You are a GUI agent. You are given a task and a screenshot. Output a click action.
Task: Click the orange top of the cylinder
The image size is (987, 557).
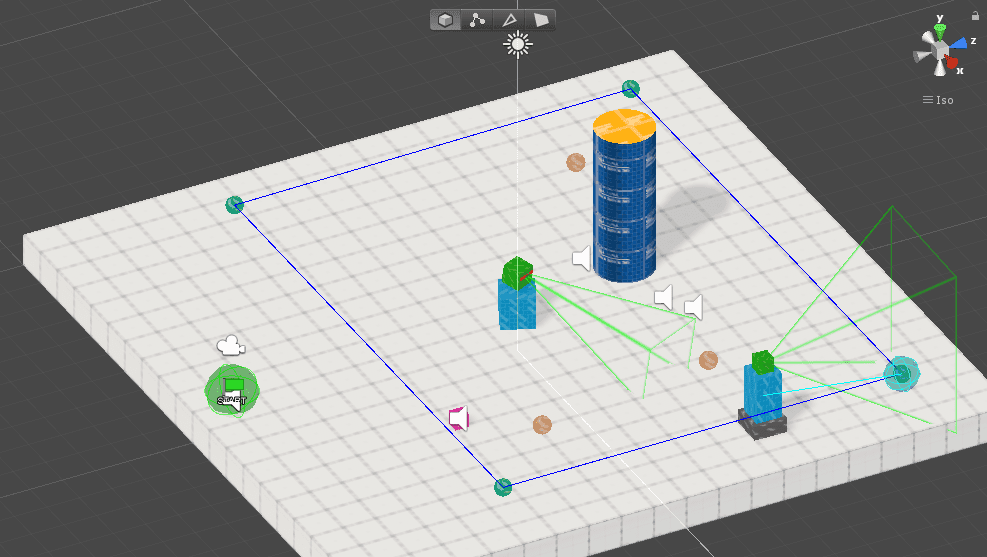(624, 125)
